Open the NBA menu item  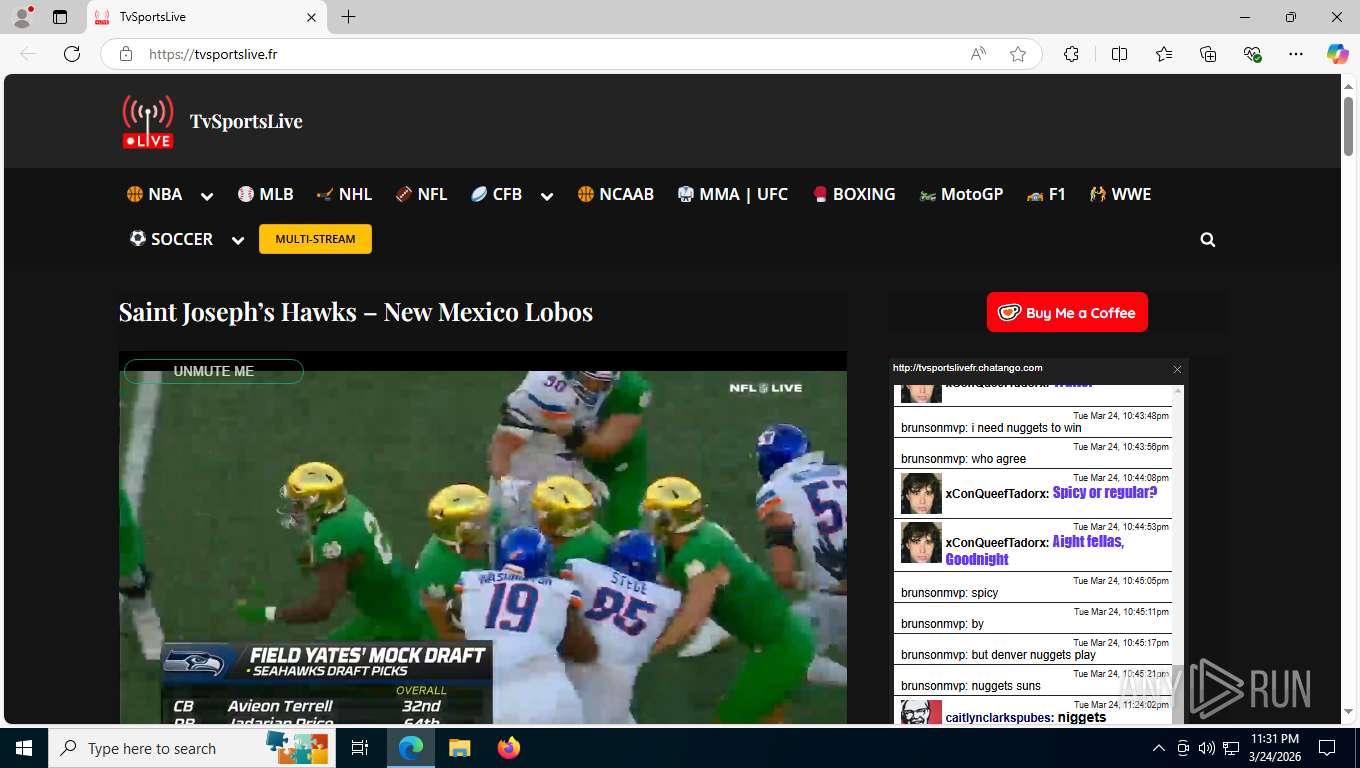click(x=154, y=194)
